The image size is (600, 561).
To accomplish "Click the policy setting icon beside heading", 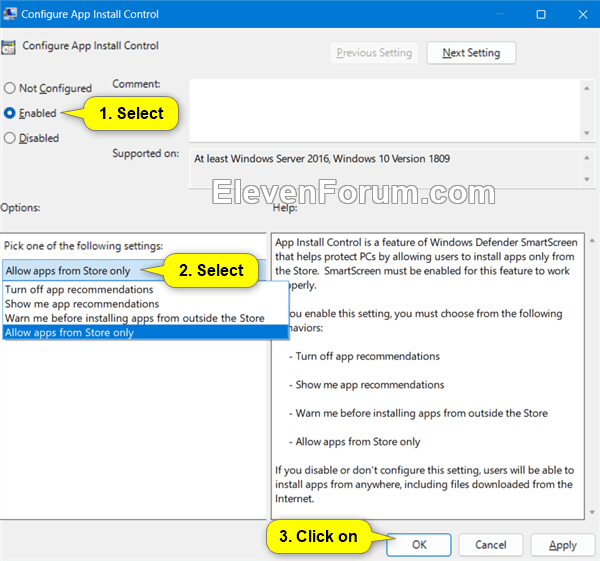I will coord(8,47).
